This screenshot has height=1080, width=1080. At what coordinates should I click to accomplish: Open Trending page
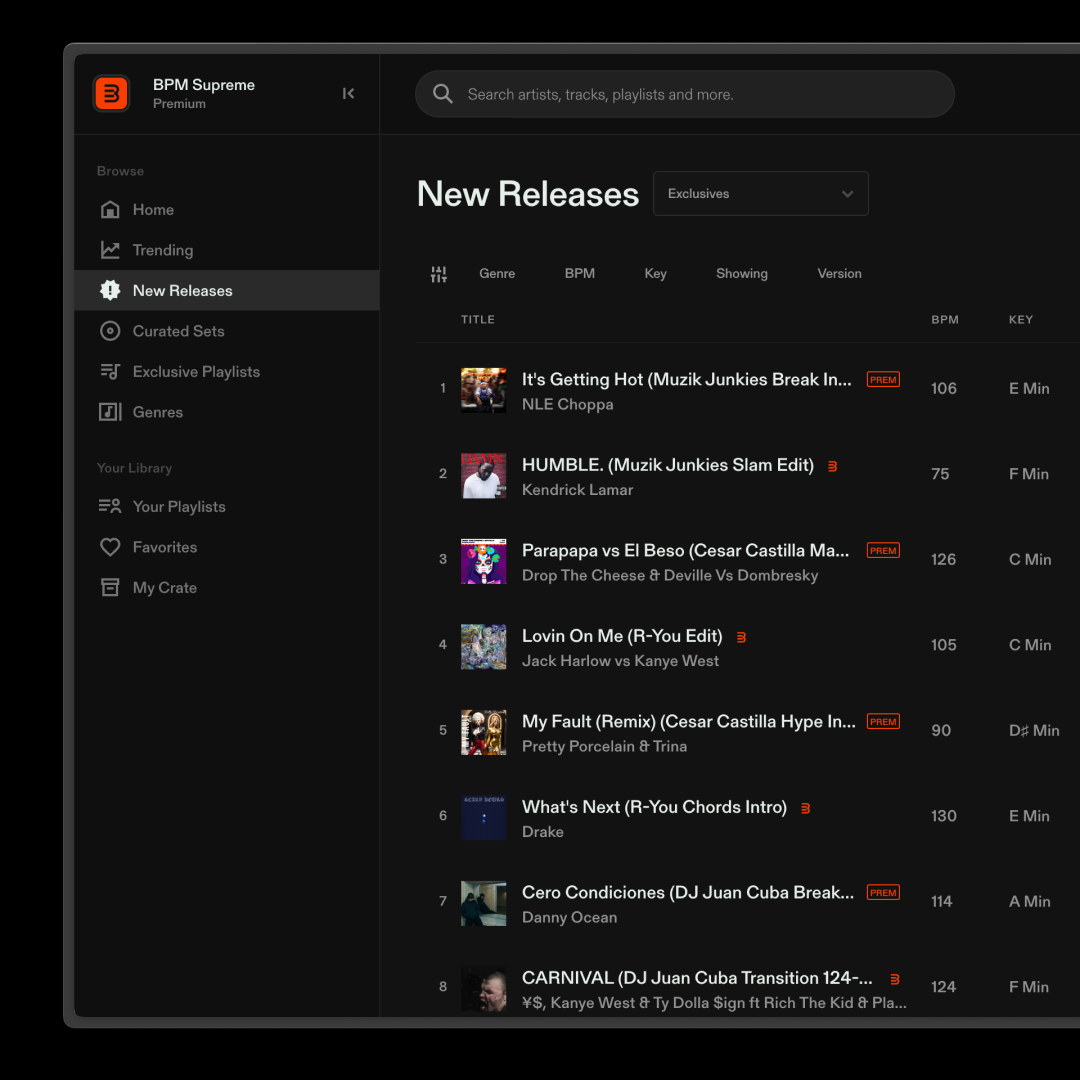coord(227,250)
